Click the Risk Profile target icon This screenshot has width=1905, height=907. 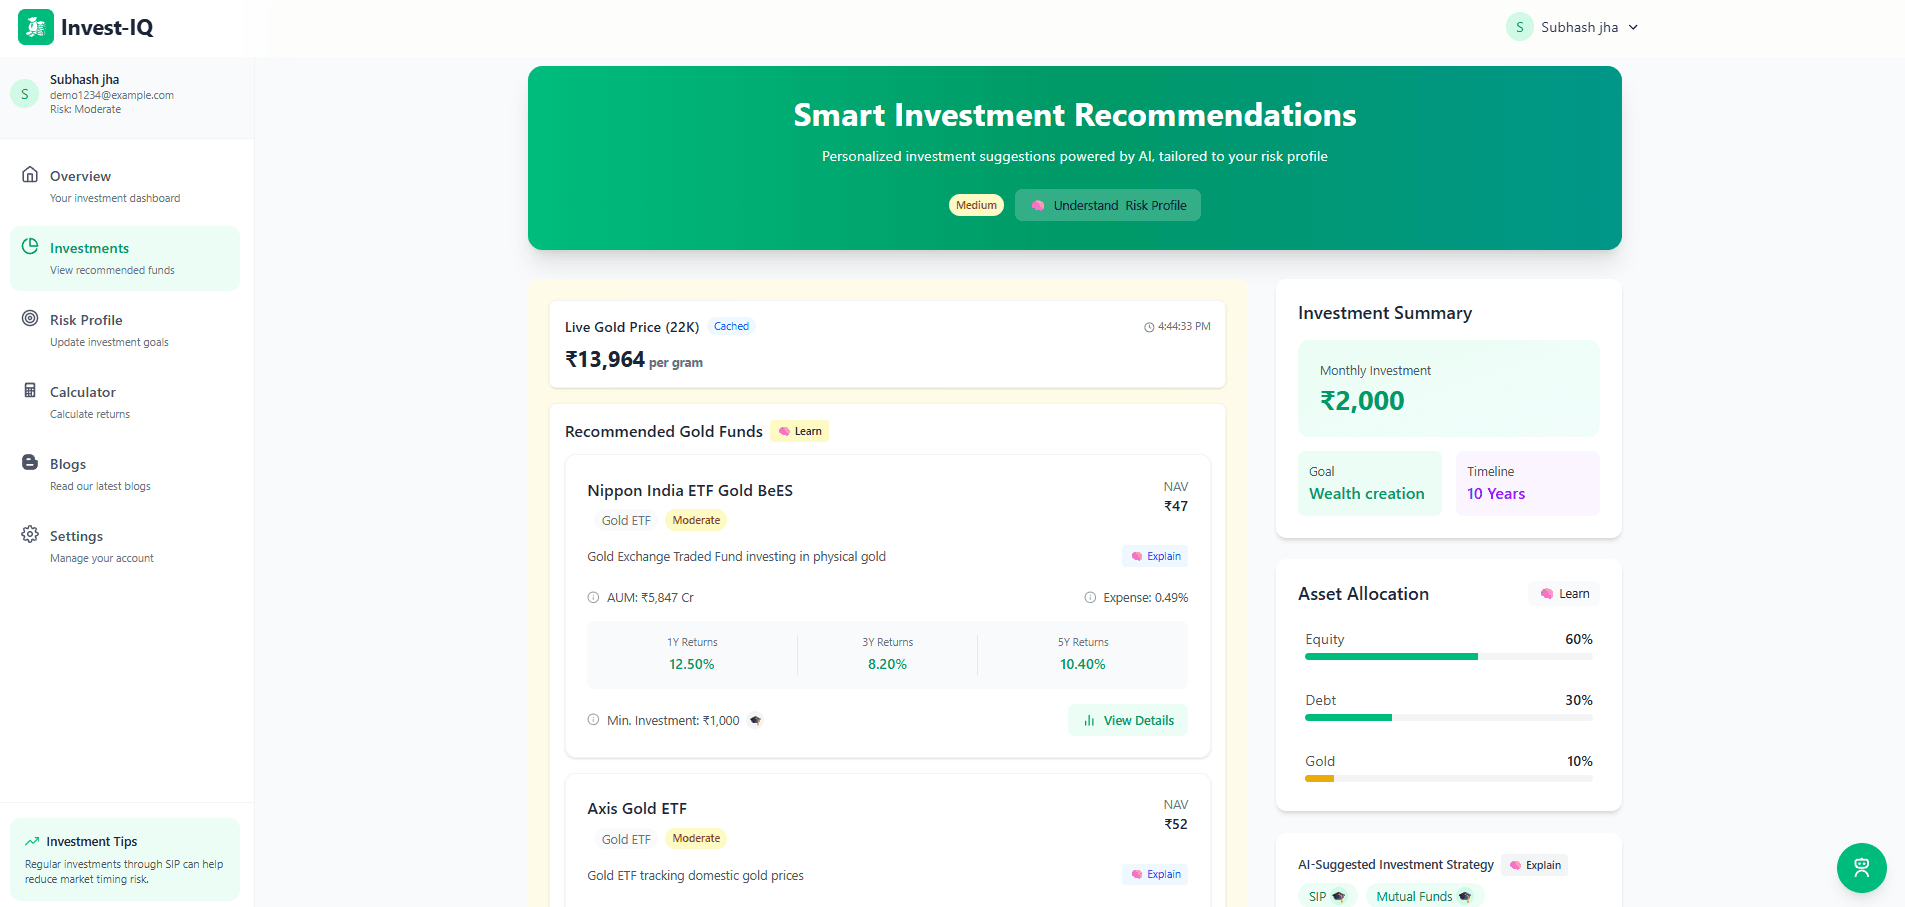click(30, 318)
